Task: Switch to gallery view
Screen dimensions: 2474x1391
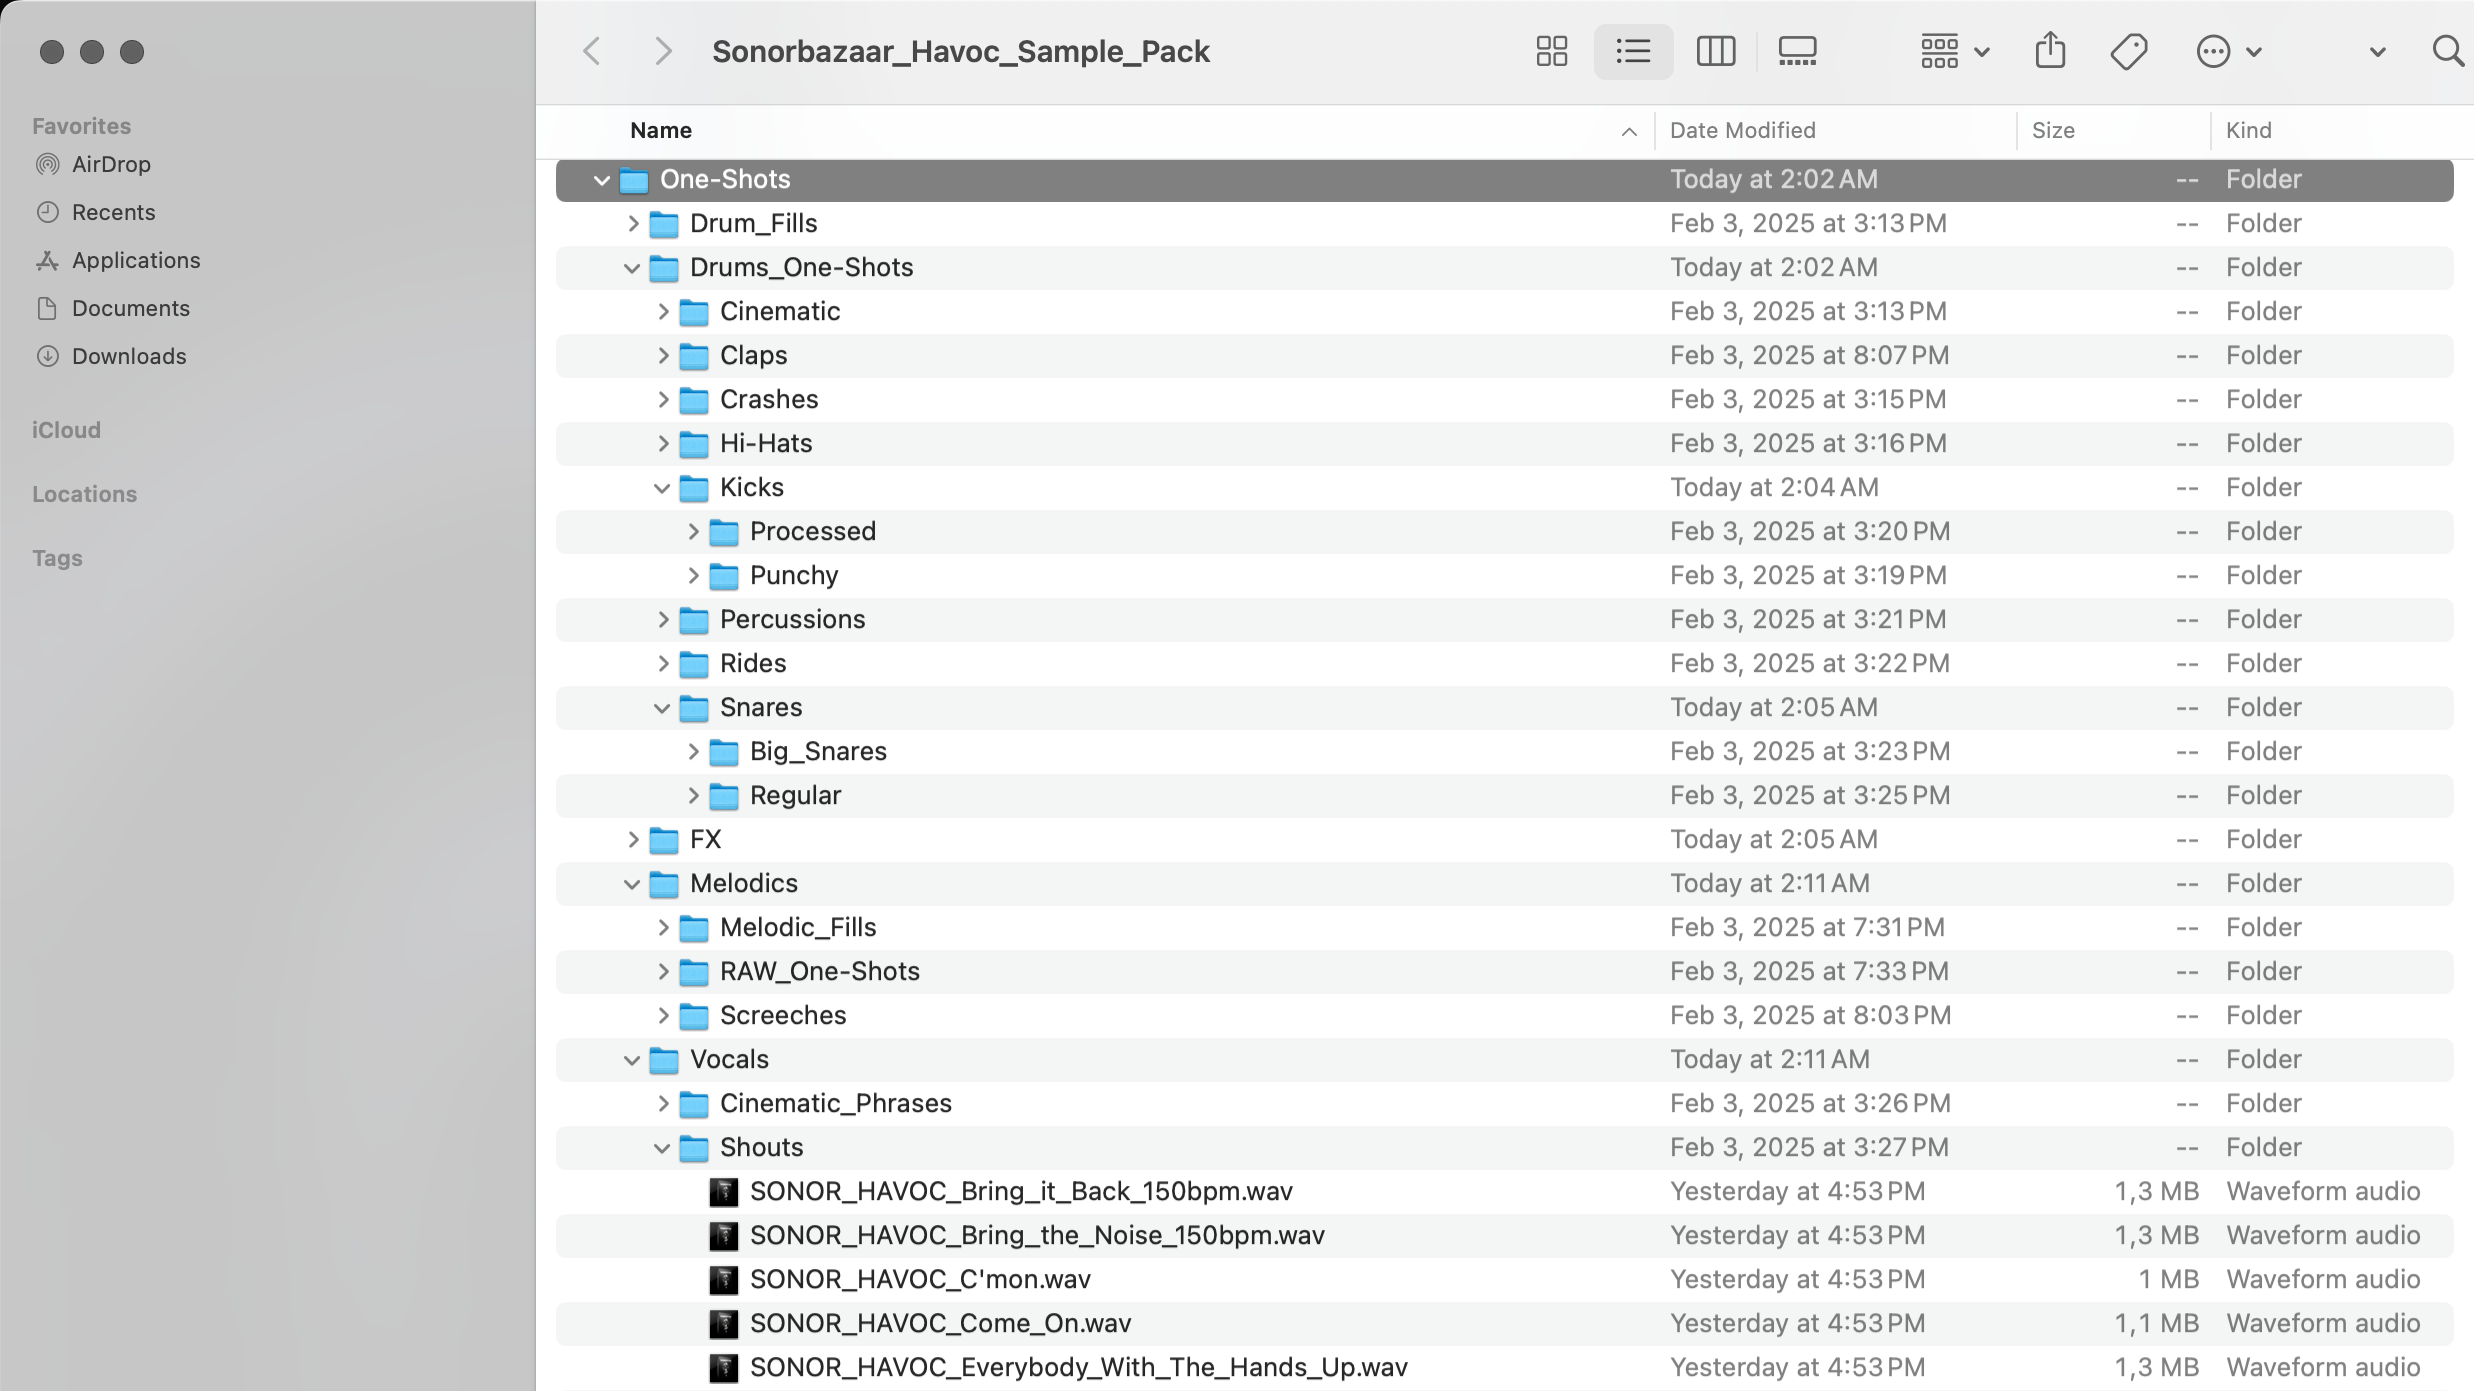Action: pos(1797,51)
